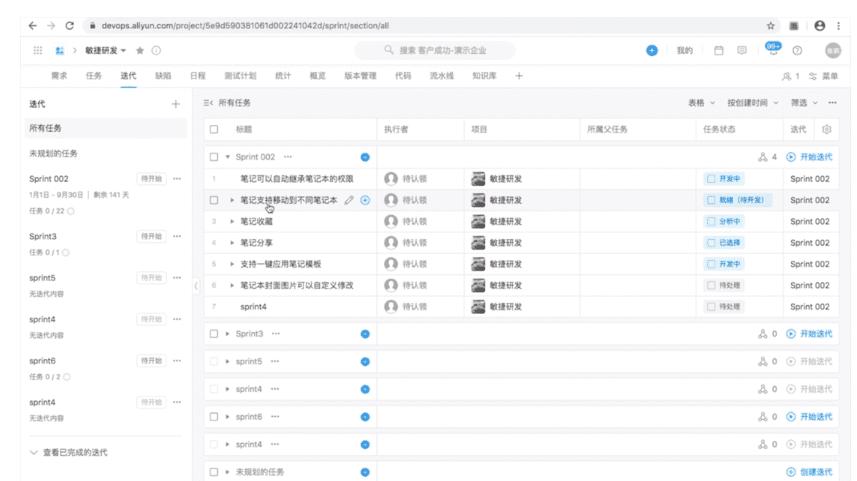Image resolution: width=857 pixels, height=481 pixels.
Task: Collapse sidebar using icon beside 所有任务 header
Action: click(208, 103)
